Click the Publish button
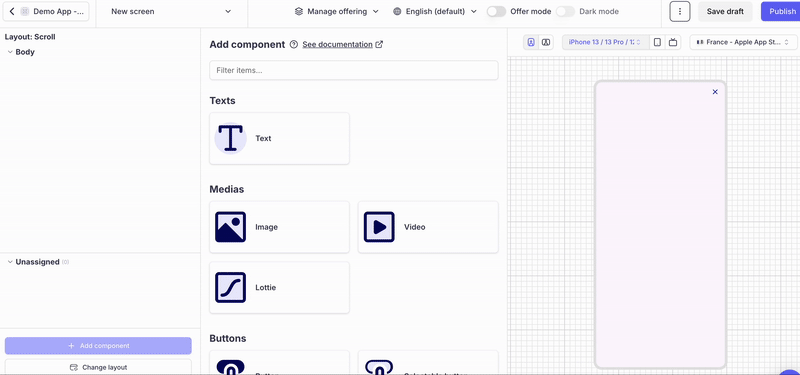This screenshot has height=375, width=800. 781,11
